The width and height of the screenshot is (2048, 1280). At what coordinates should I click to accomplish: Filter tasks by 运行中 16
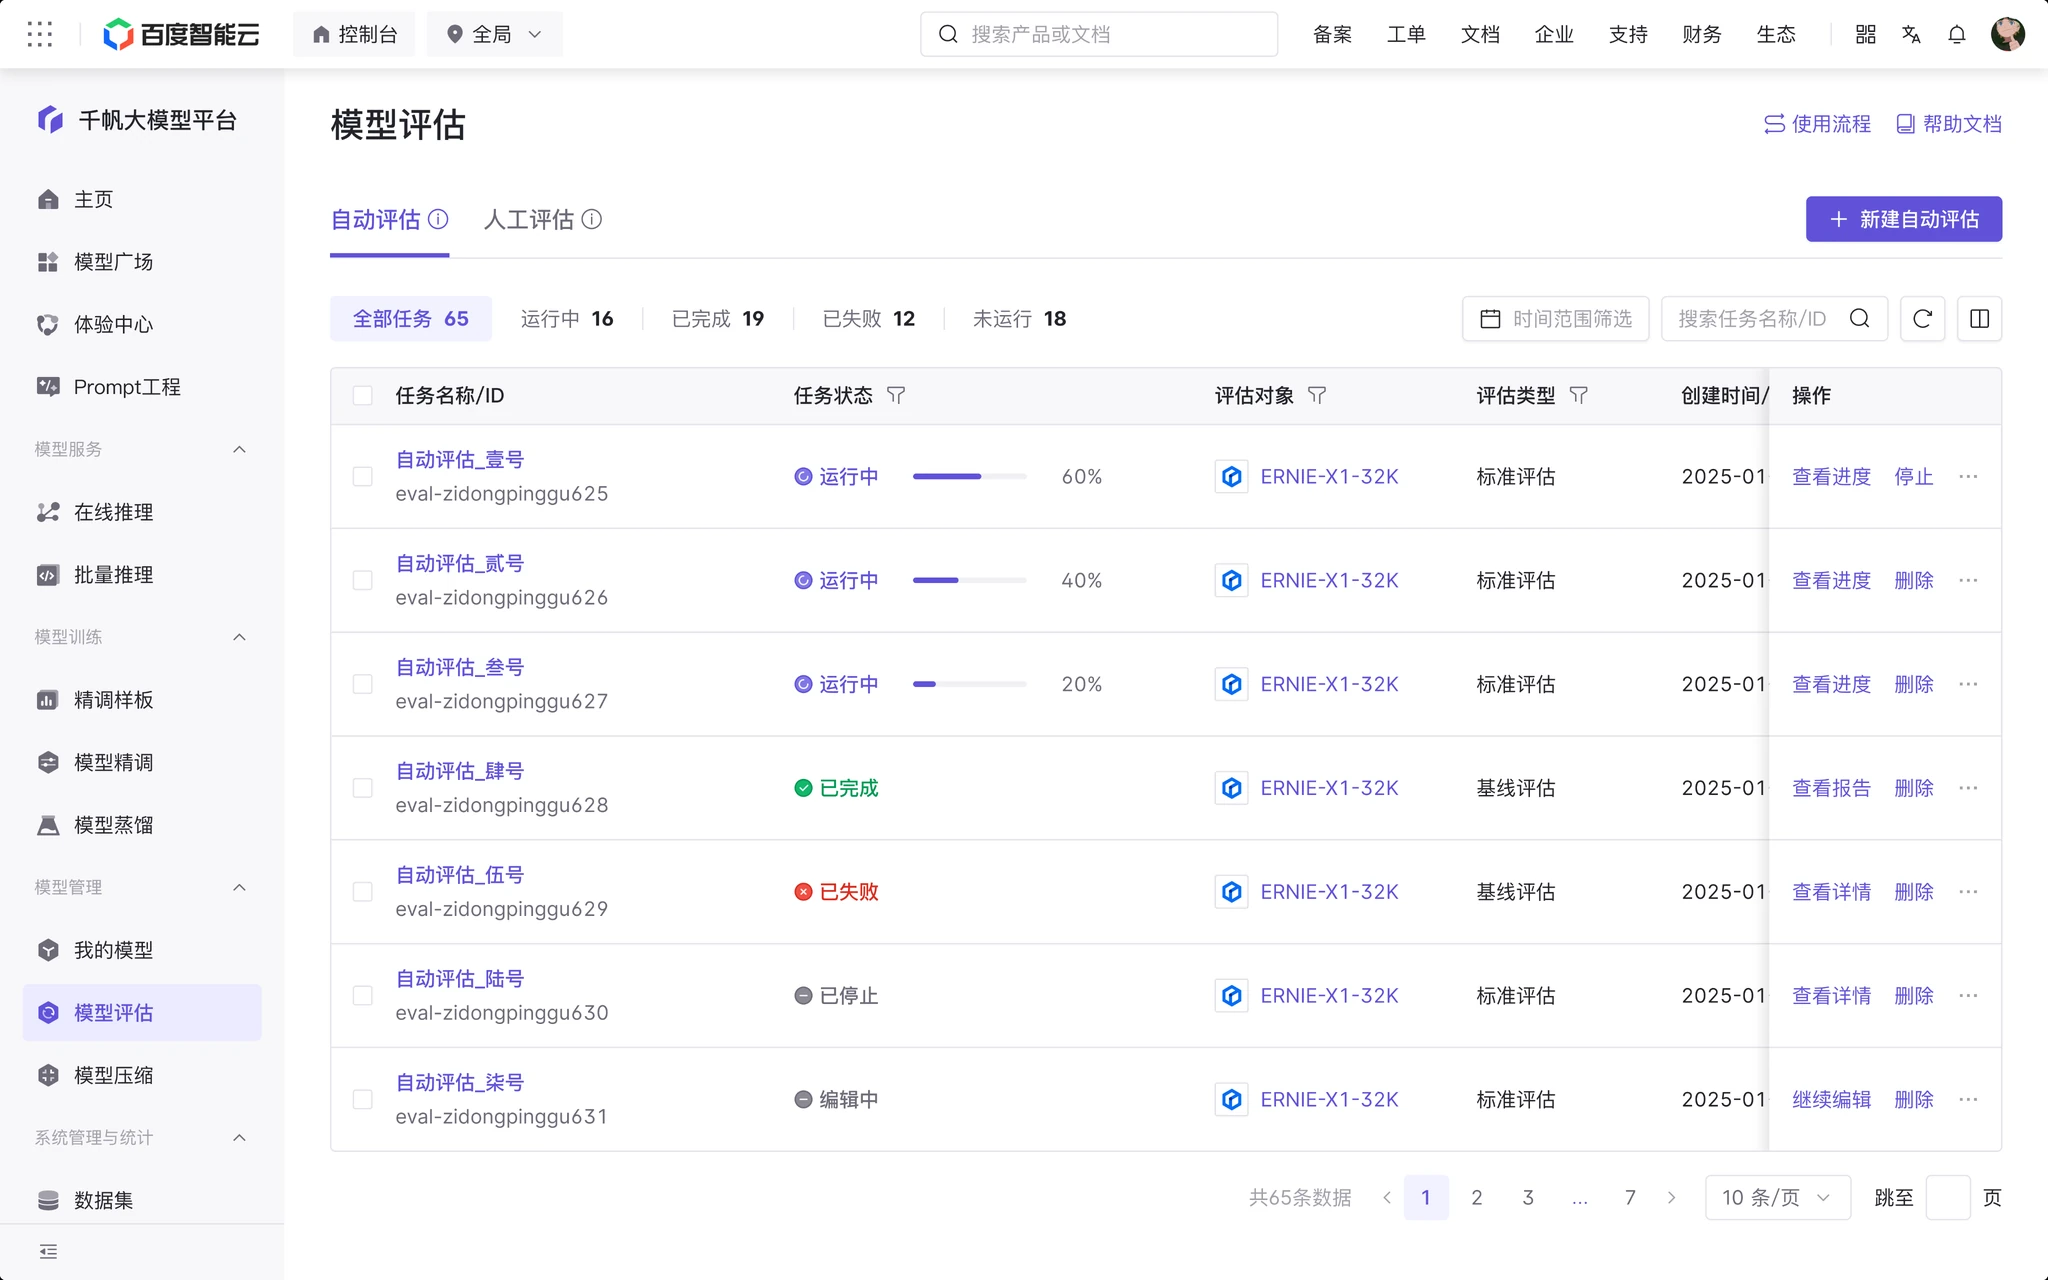point(567,319)
